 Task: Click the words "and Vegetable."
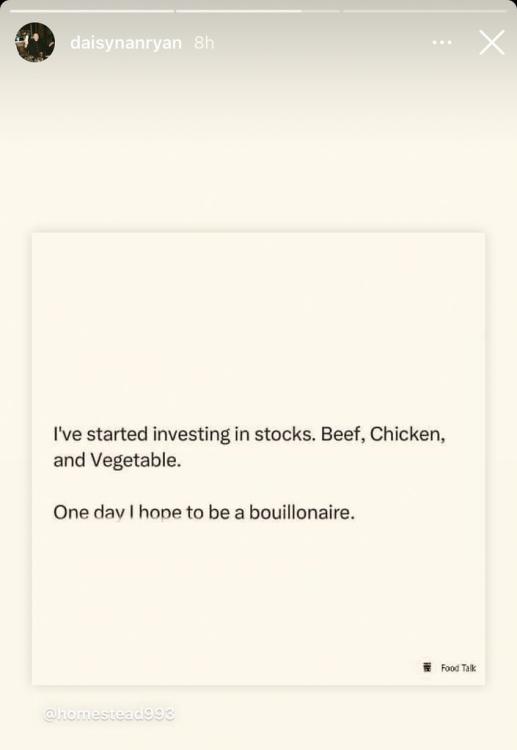[117, 461]
